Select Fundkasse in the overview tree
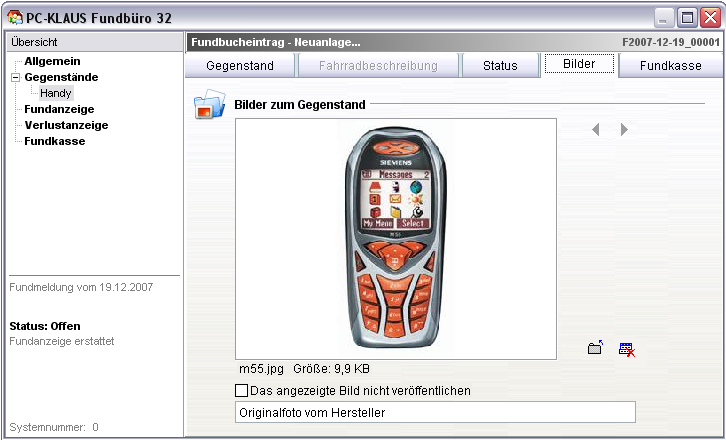 coord(55,141)
